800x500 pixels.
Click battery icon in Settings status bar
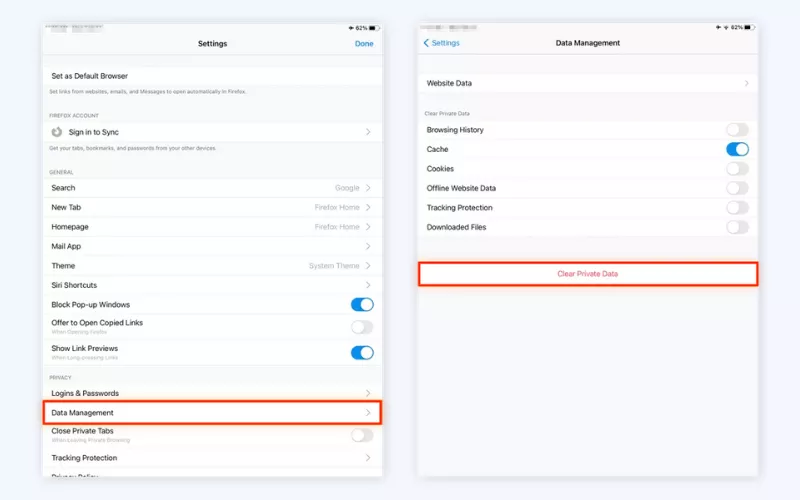tap(373, 28)
